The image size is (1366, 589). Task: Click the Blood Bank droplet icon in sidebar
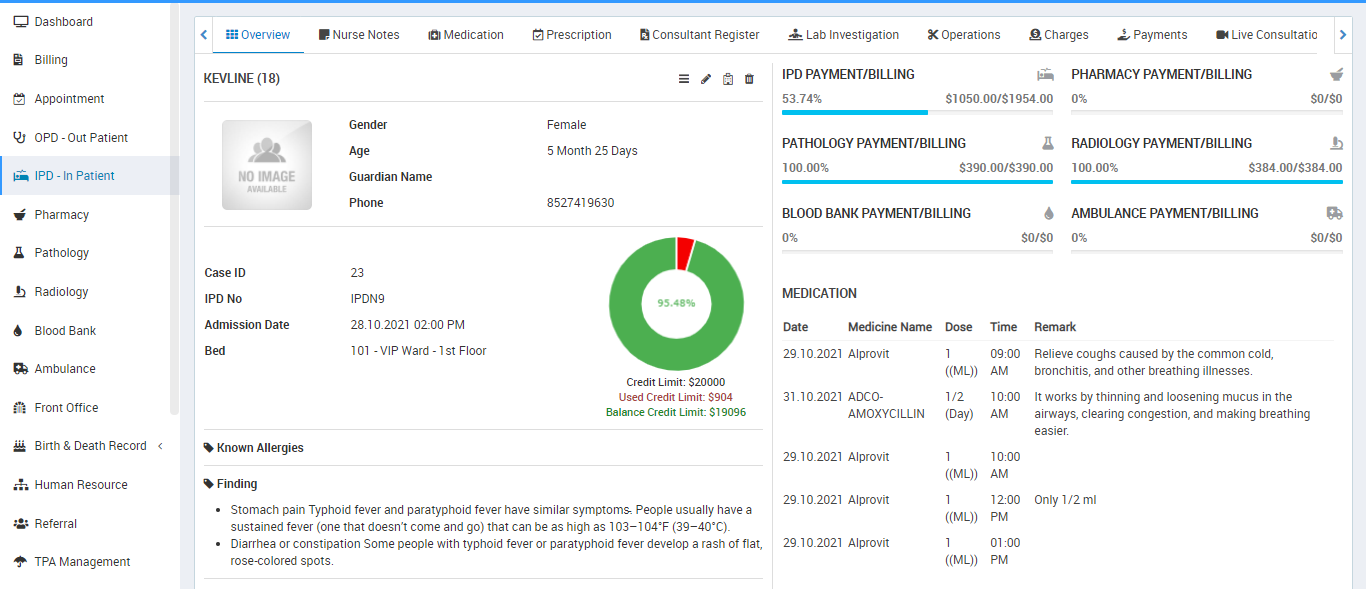20,331
